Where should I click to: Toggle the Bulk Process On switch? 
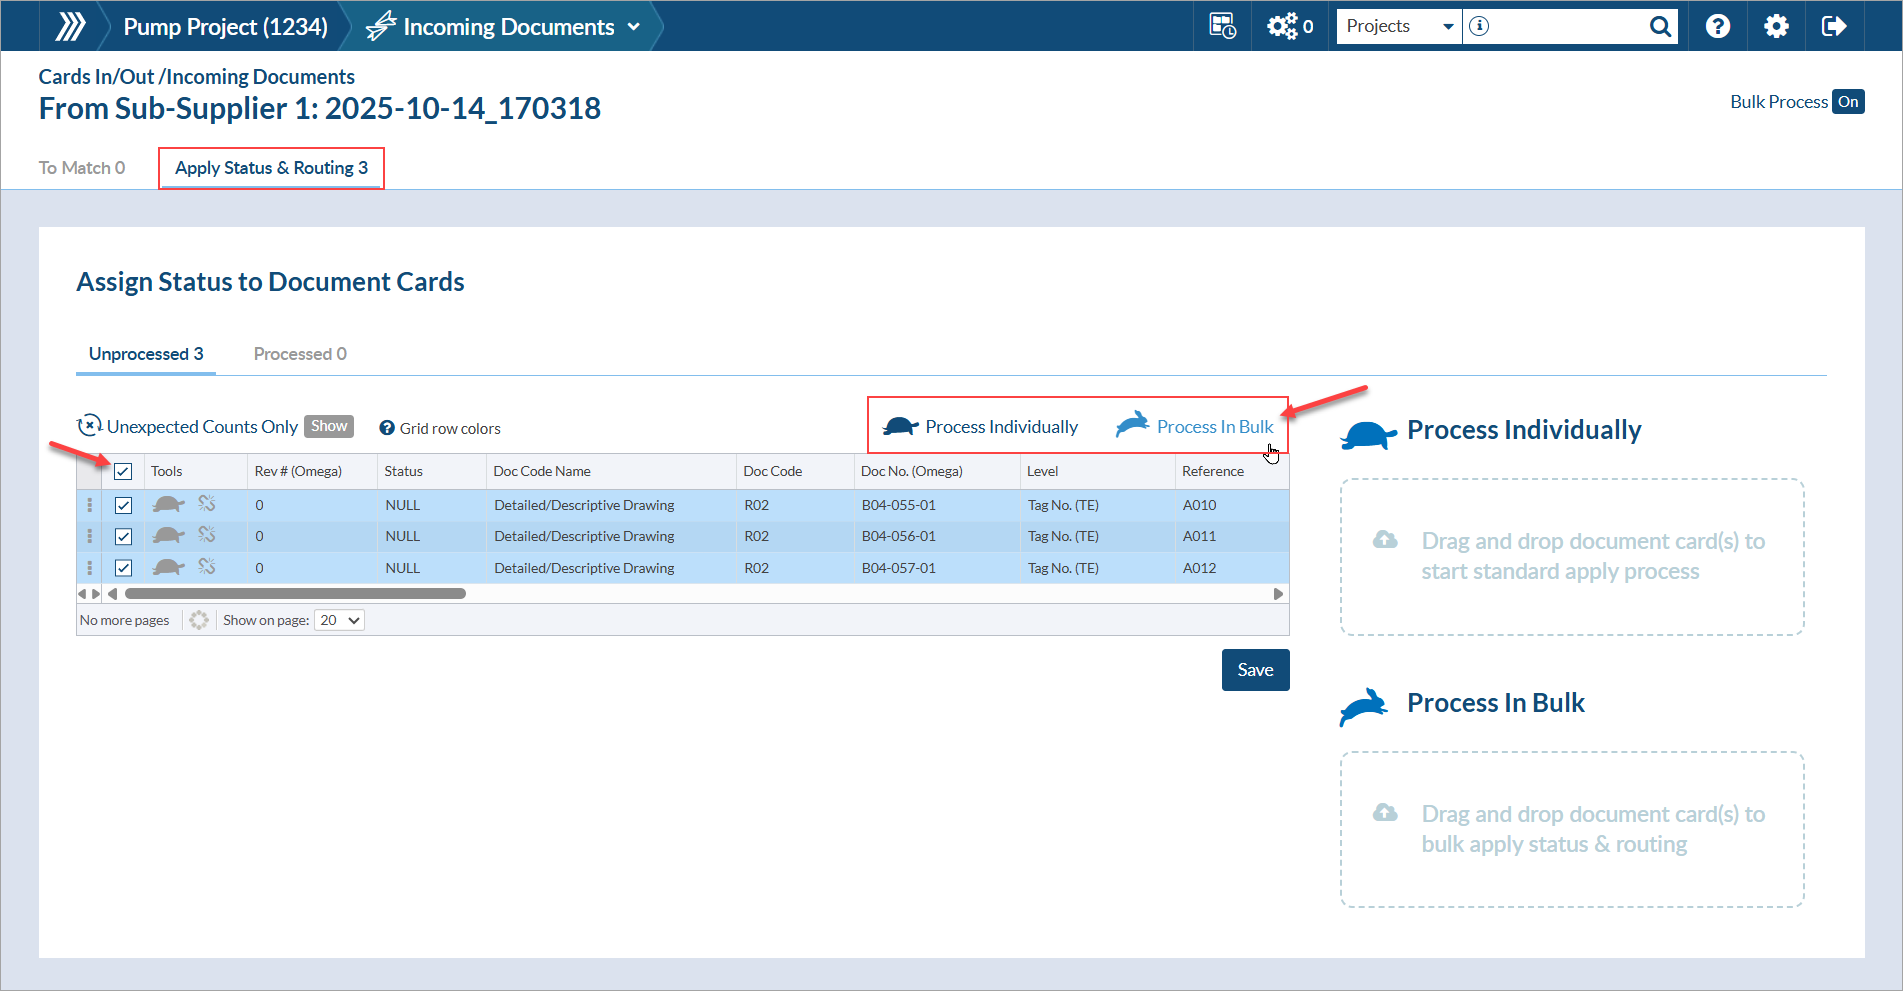coord(1848,102)
